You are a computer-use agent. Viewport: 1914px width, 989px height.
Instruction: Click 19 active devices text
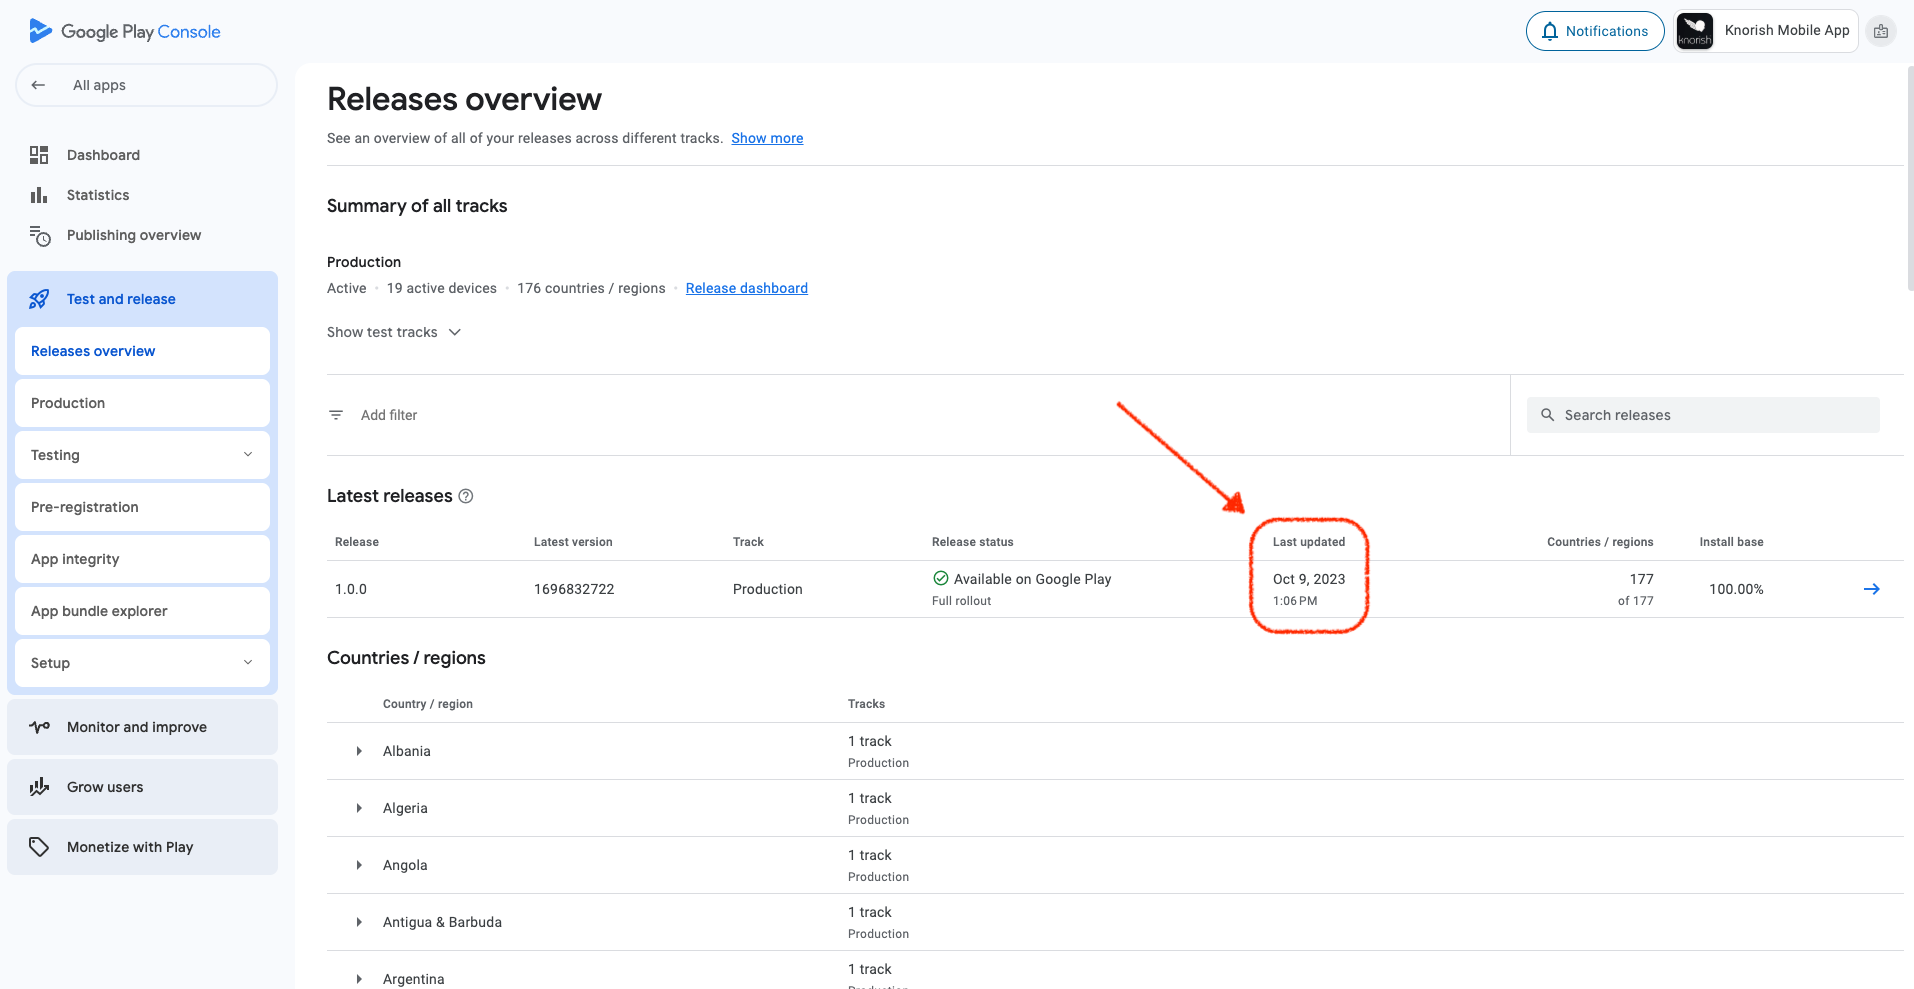(x=442, y=288)
